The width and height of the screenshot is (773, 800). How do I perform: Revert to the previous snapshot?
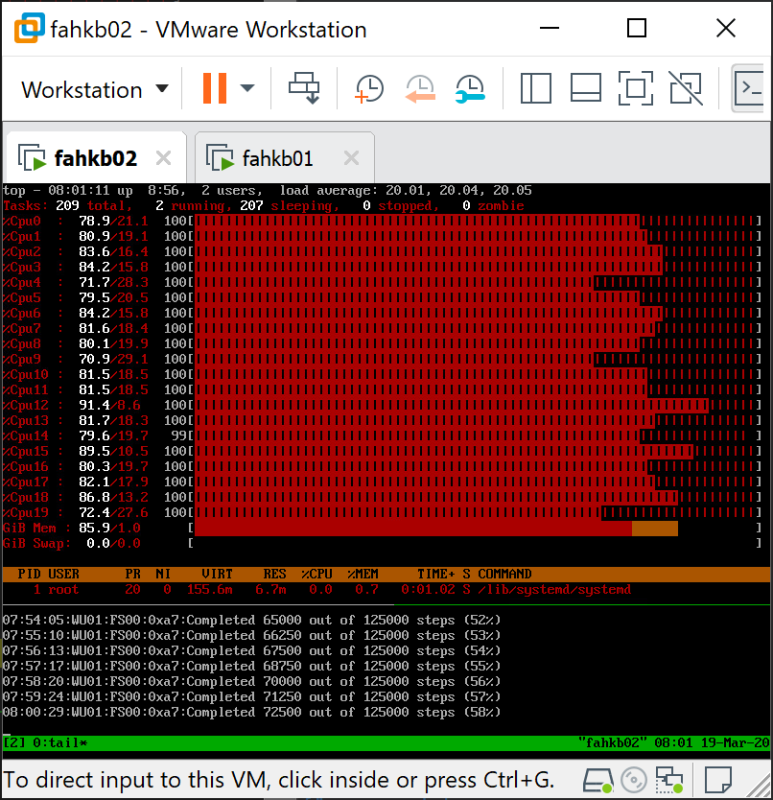tap(420, 89)
